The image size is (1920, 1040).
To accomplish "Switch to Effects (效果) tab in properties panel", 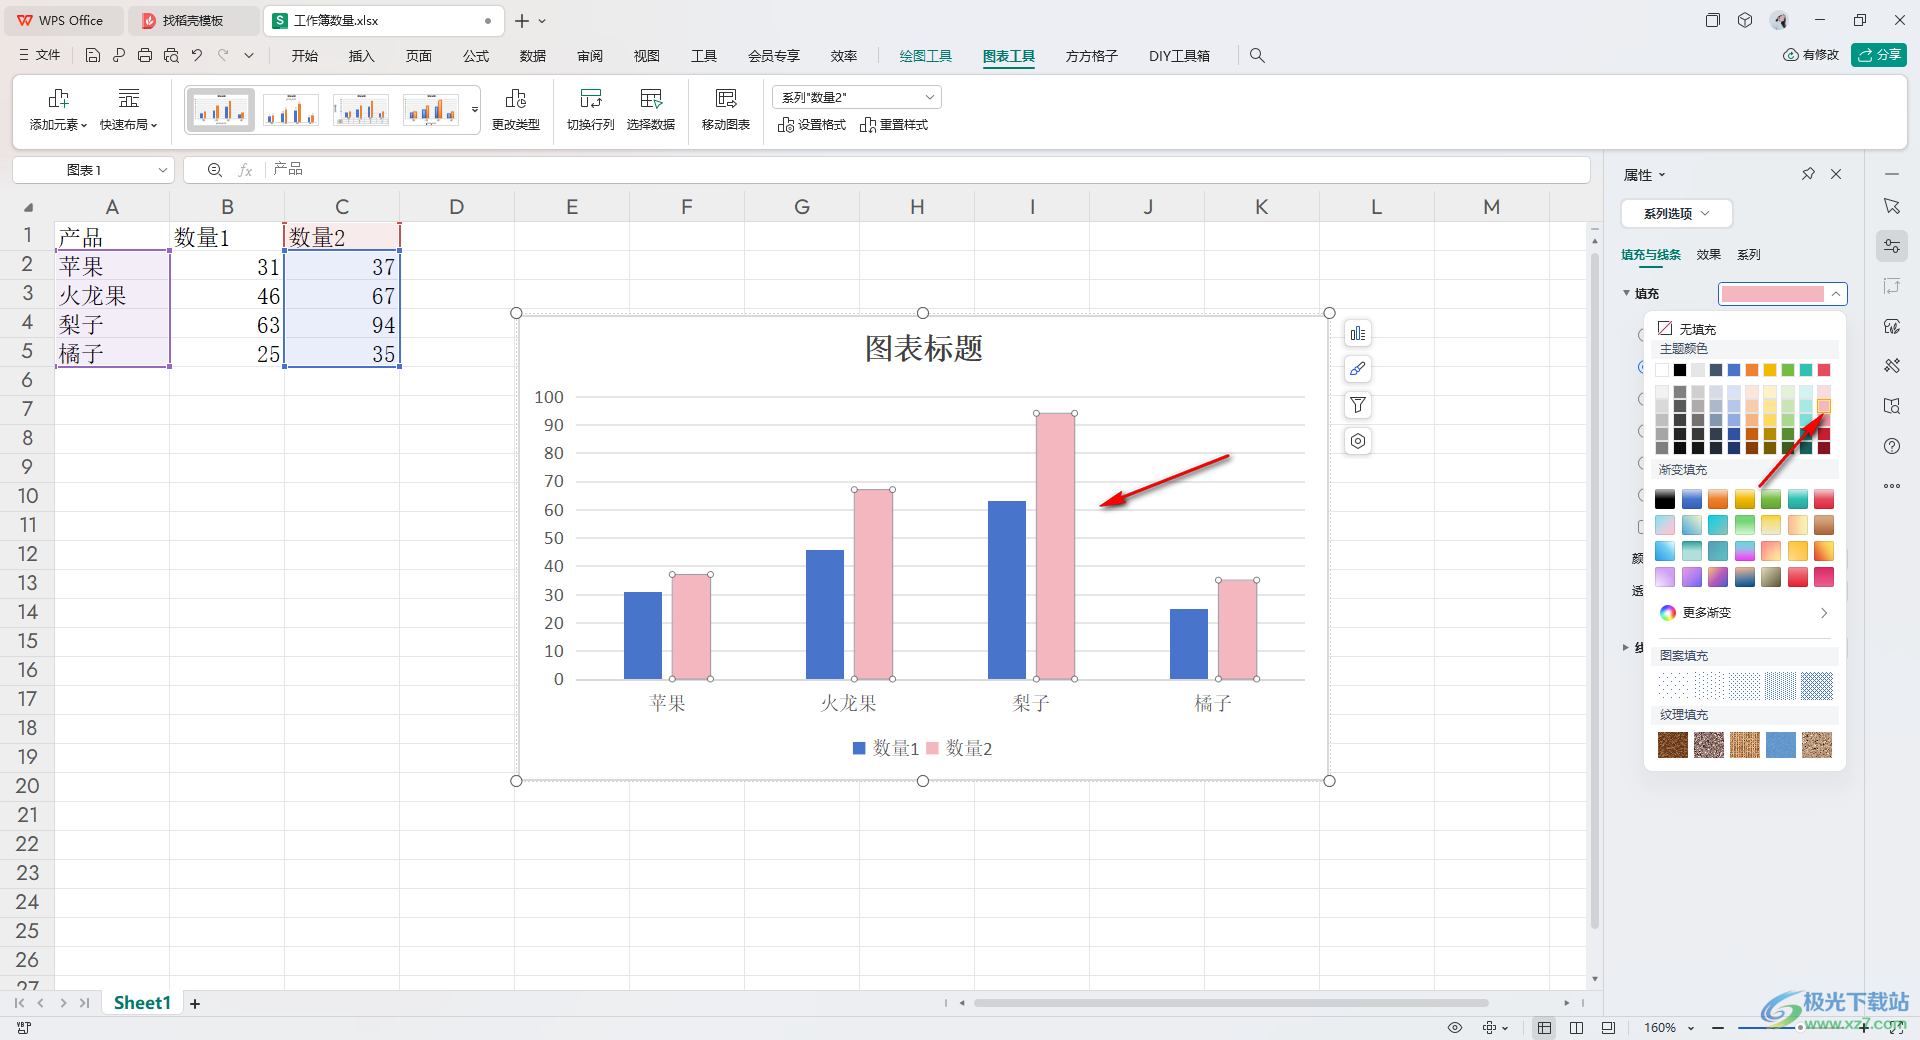I will coord(1709,255).
